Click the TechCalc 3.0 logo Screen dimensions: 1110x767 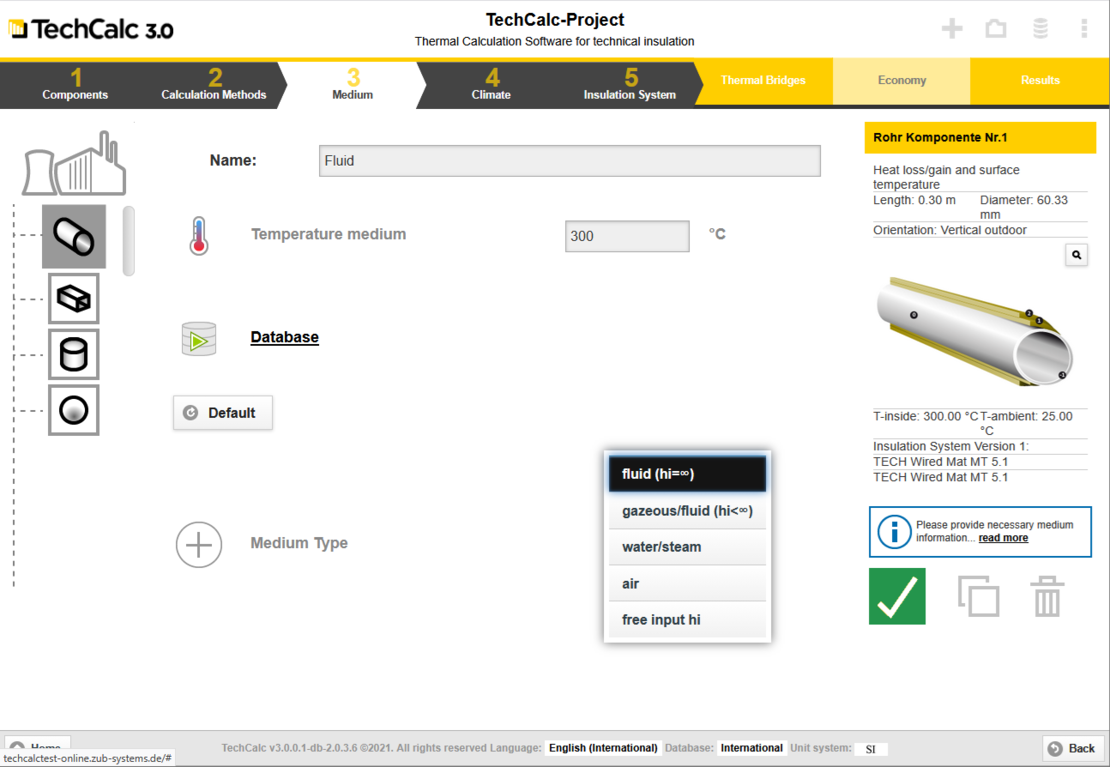(91, 29)
